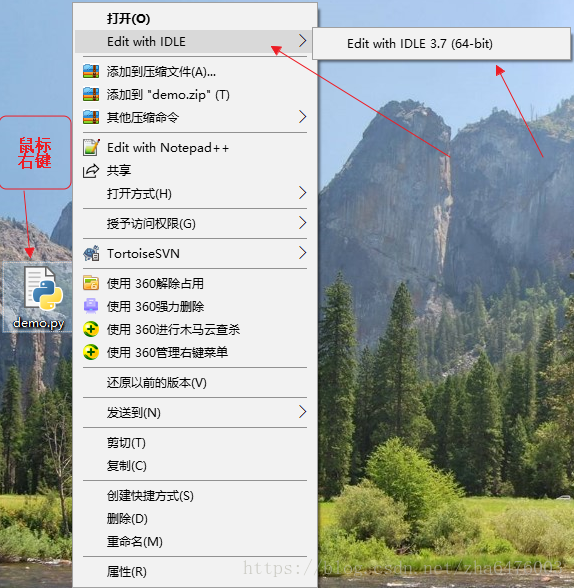The image size is (574, 588).
Task: Click the Notepad++ icon in the menu
Action: (x=91, y=147)
